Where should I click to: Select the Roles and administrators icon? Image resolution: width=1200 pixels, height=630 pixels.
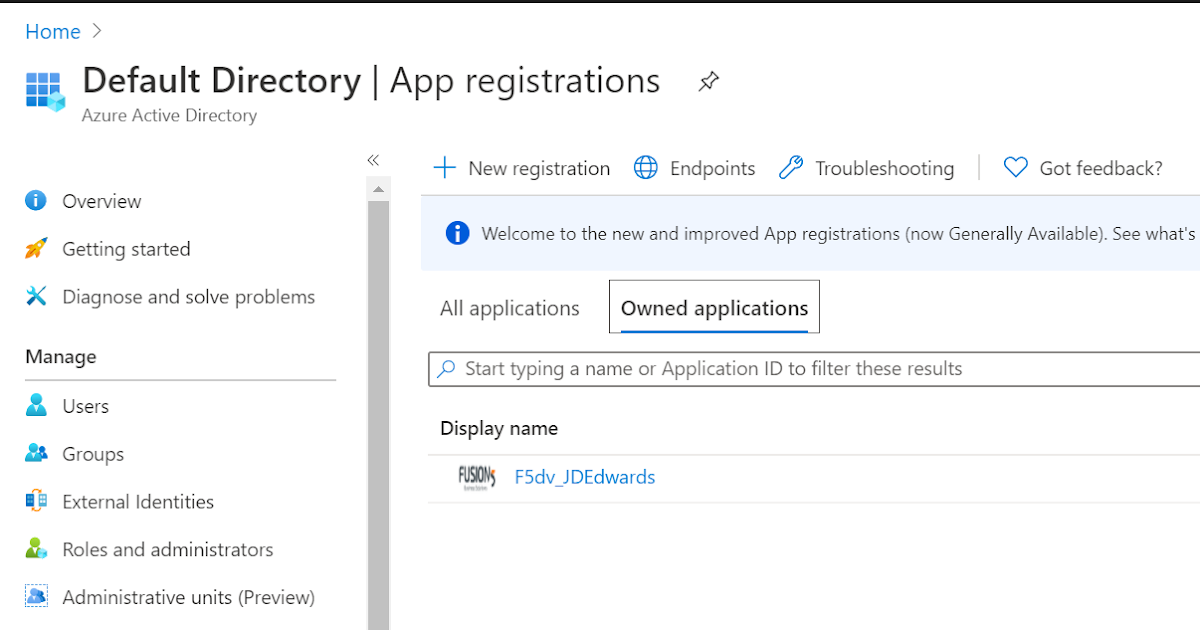point(37,549)
